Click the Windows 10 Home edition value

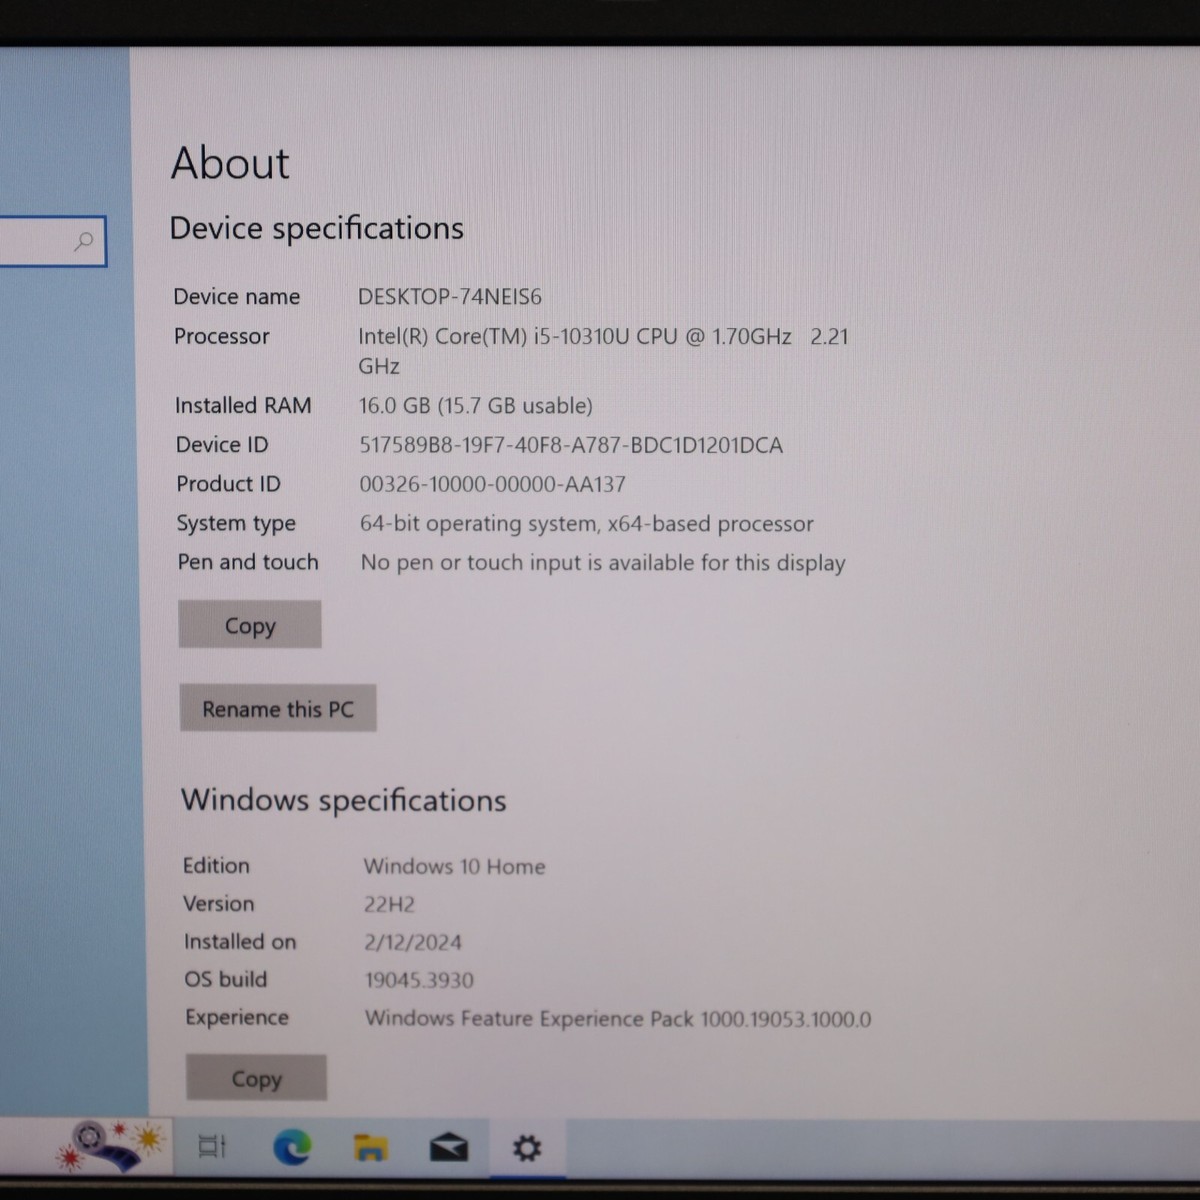click(x=454, y=866)
